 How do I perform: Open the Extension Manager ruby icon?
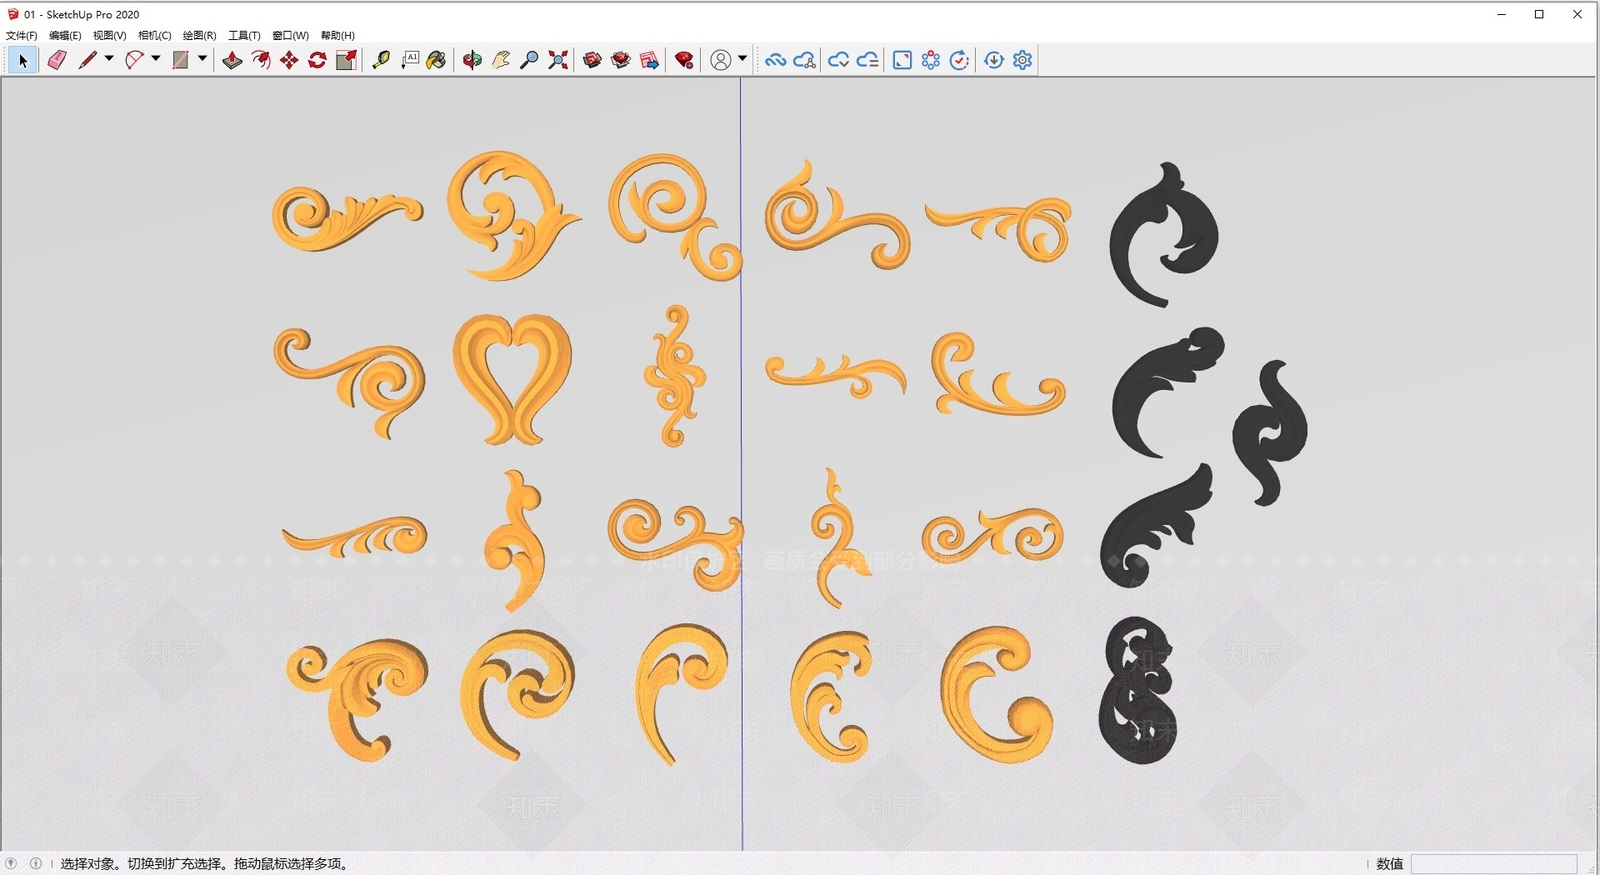[684, 60]
